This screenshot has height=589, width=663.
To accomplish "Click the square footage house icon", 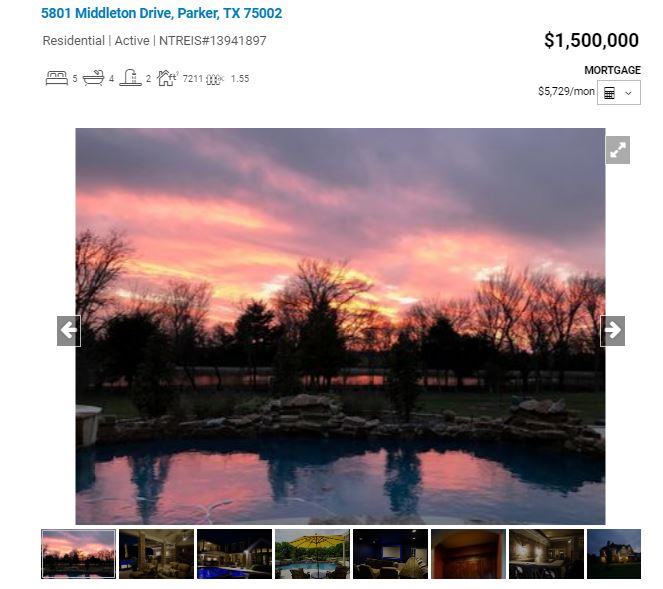I will point(167,78).
